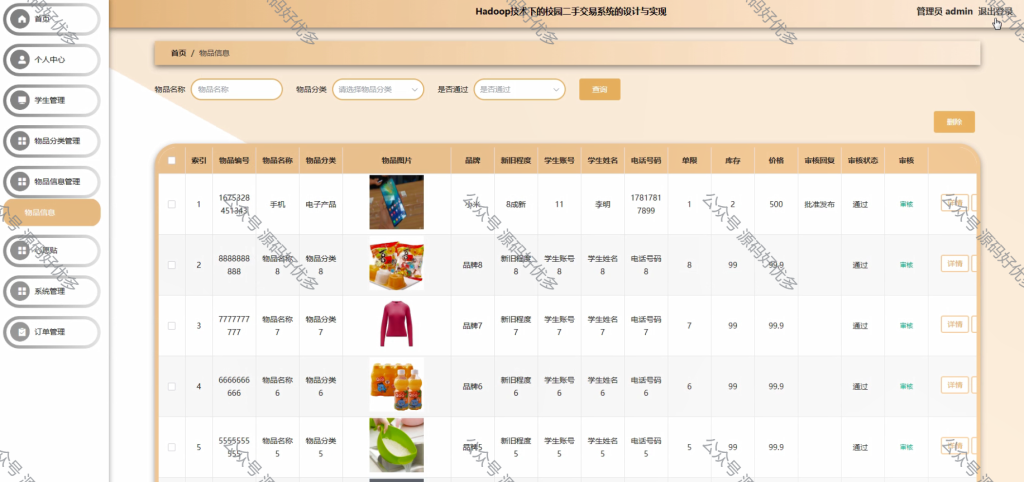Click the 价格 column header

coord(776,160)
